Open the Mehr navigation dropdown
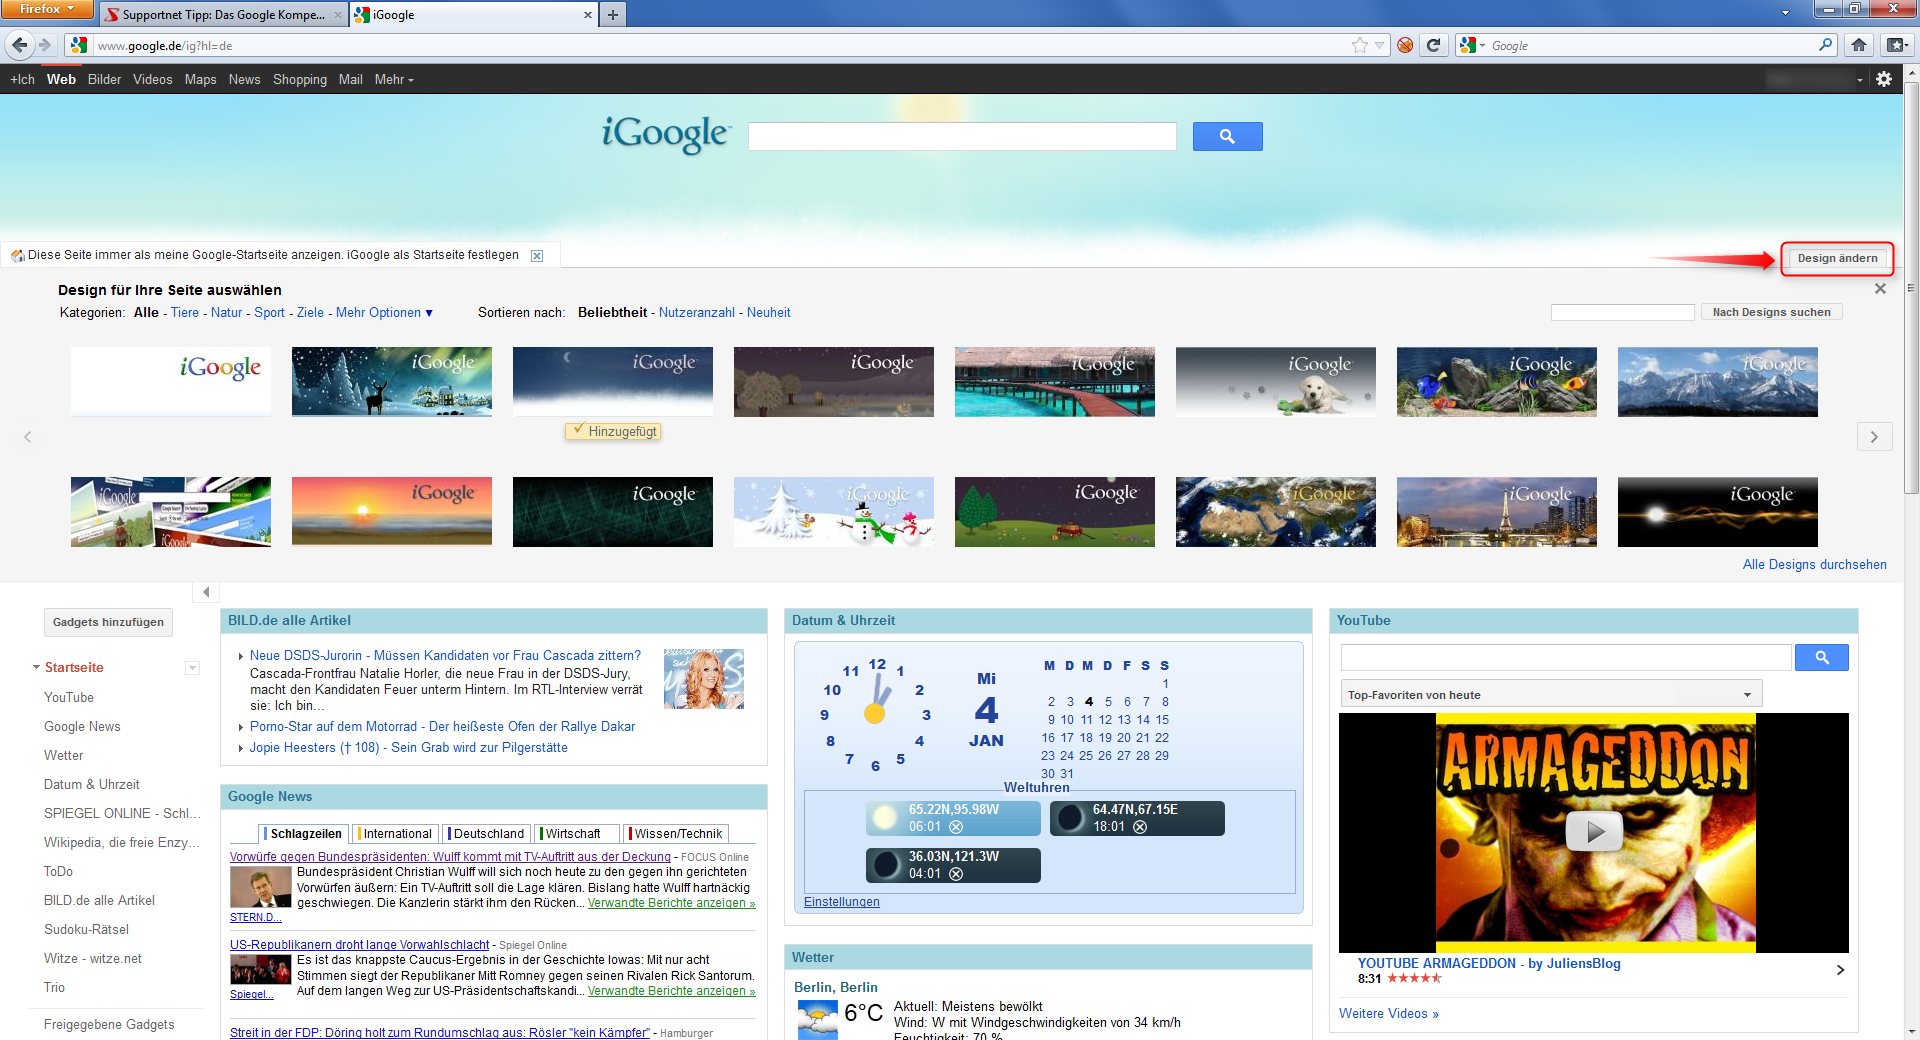1920x1040 pixels. [x=393, y=79]
